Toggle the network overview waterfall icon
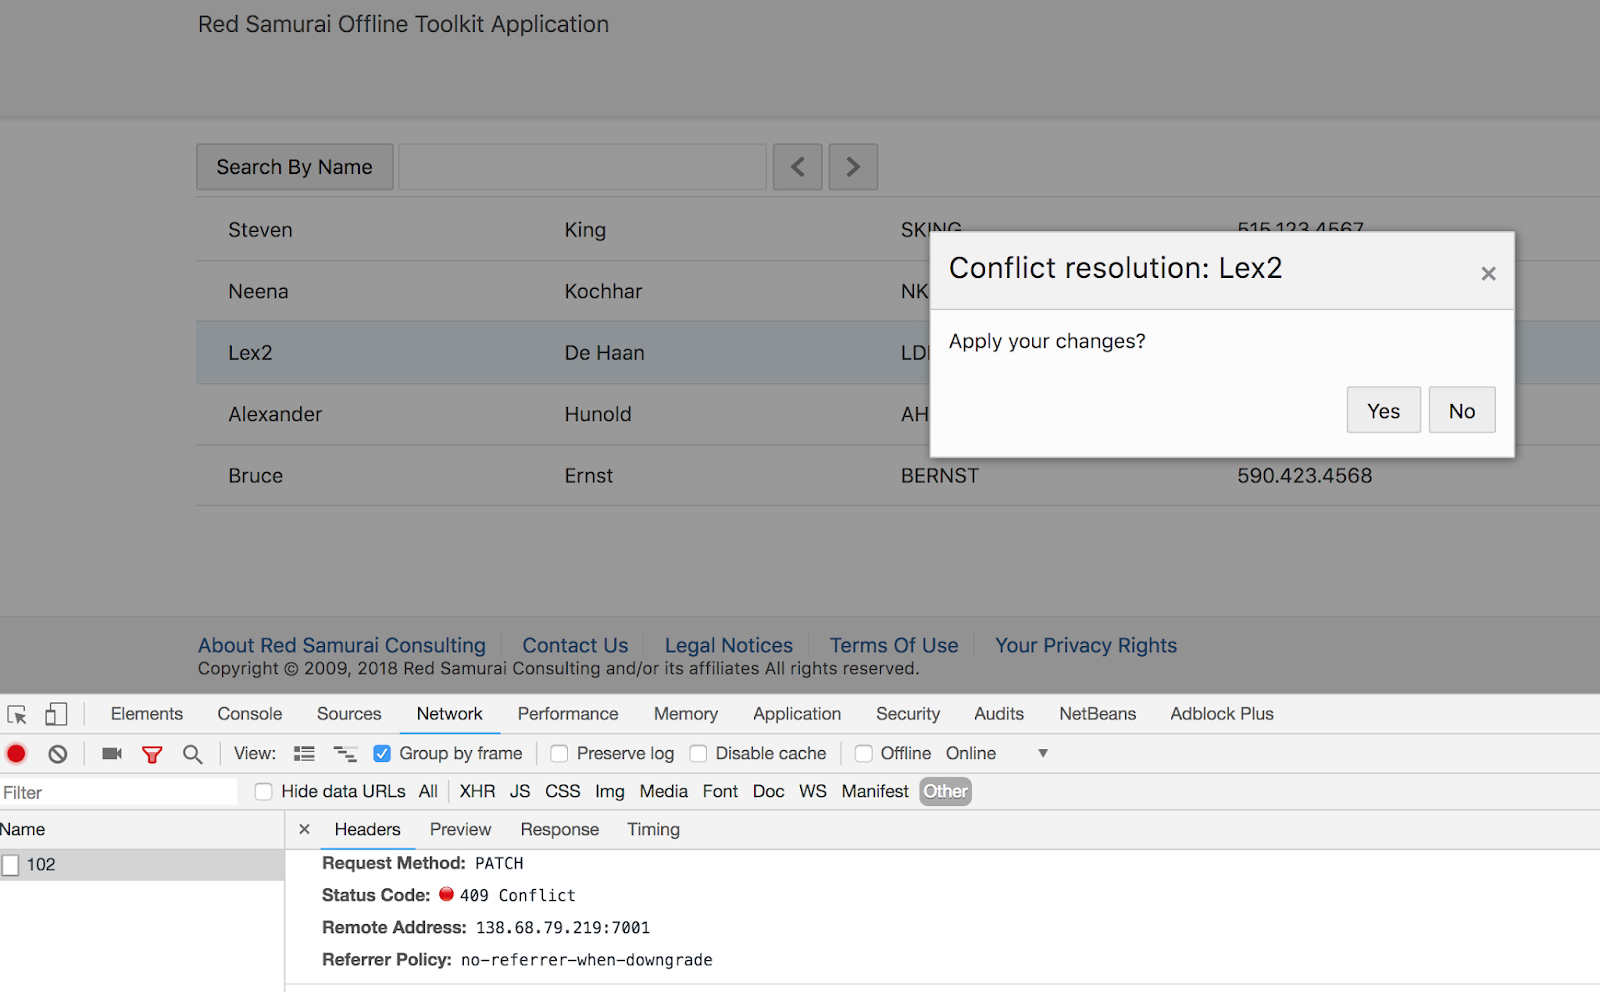The image size is (1600, 992). (345, 753)
